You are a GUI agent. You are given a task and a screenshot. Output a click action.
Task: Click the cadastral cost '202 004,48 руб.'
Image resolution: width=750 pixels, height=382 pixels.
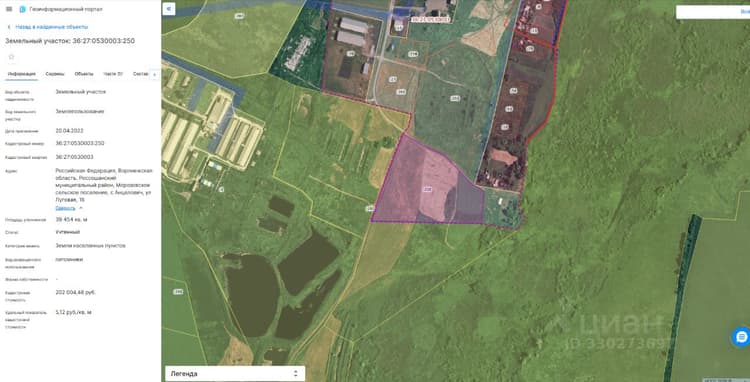click(x=75, y=292)
